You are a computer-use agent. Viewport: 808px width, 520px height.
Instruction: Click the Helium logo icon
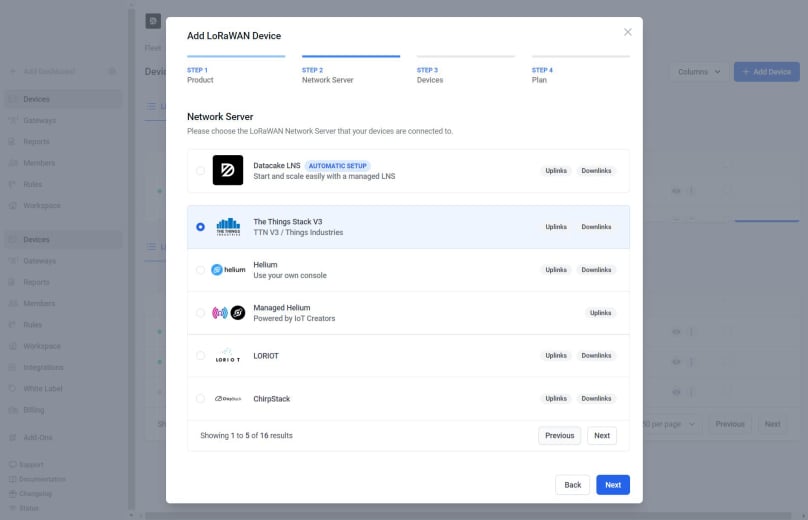[228, 270]
